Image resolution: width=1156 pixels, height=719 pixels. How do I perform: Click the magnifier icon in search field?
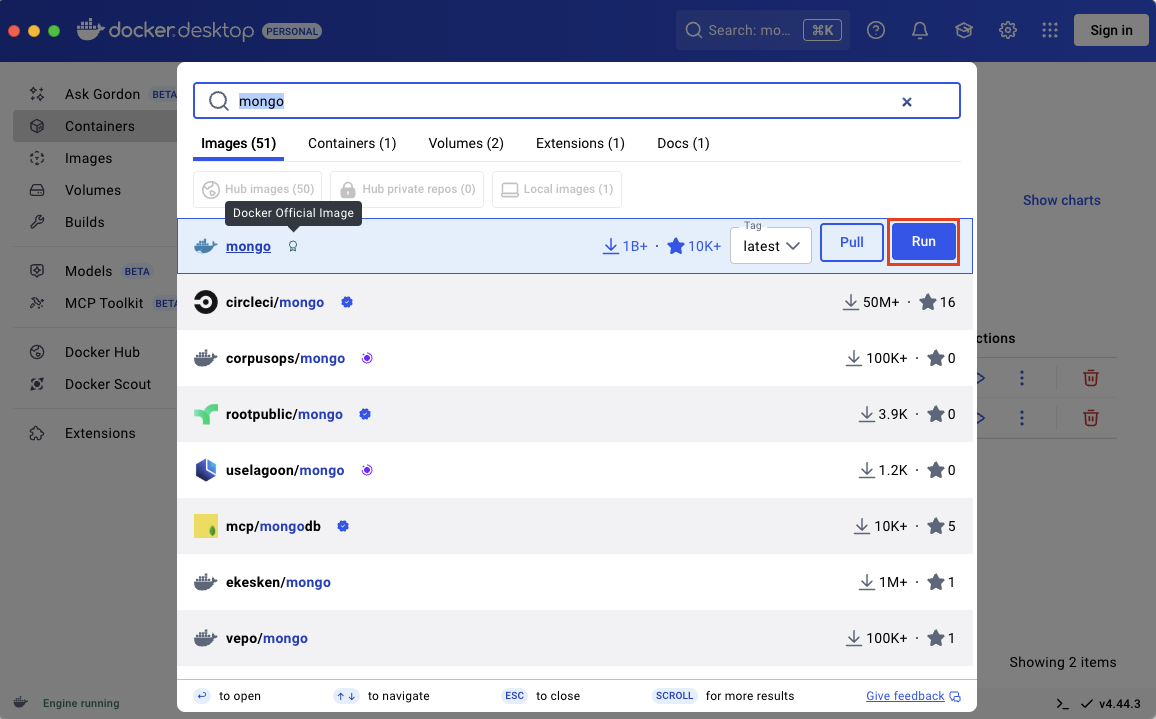(x=219, y=101)
